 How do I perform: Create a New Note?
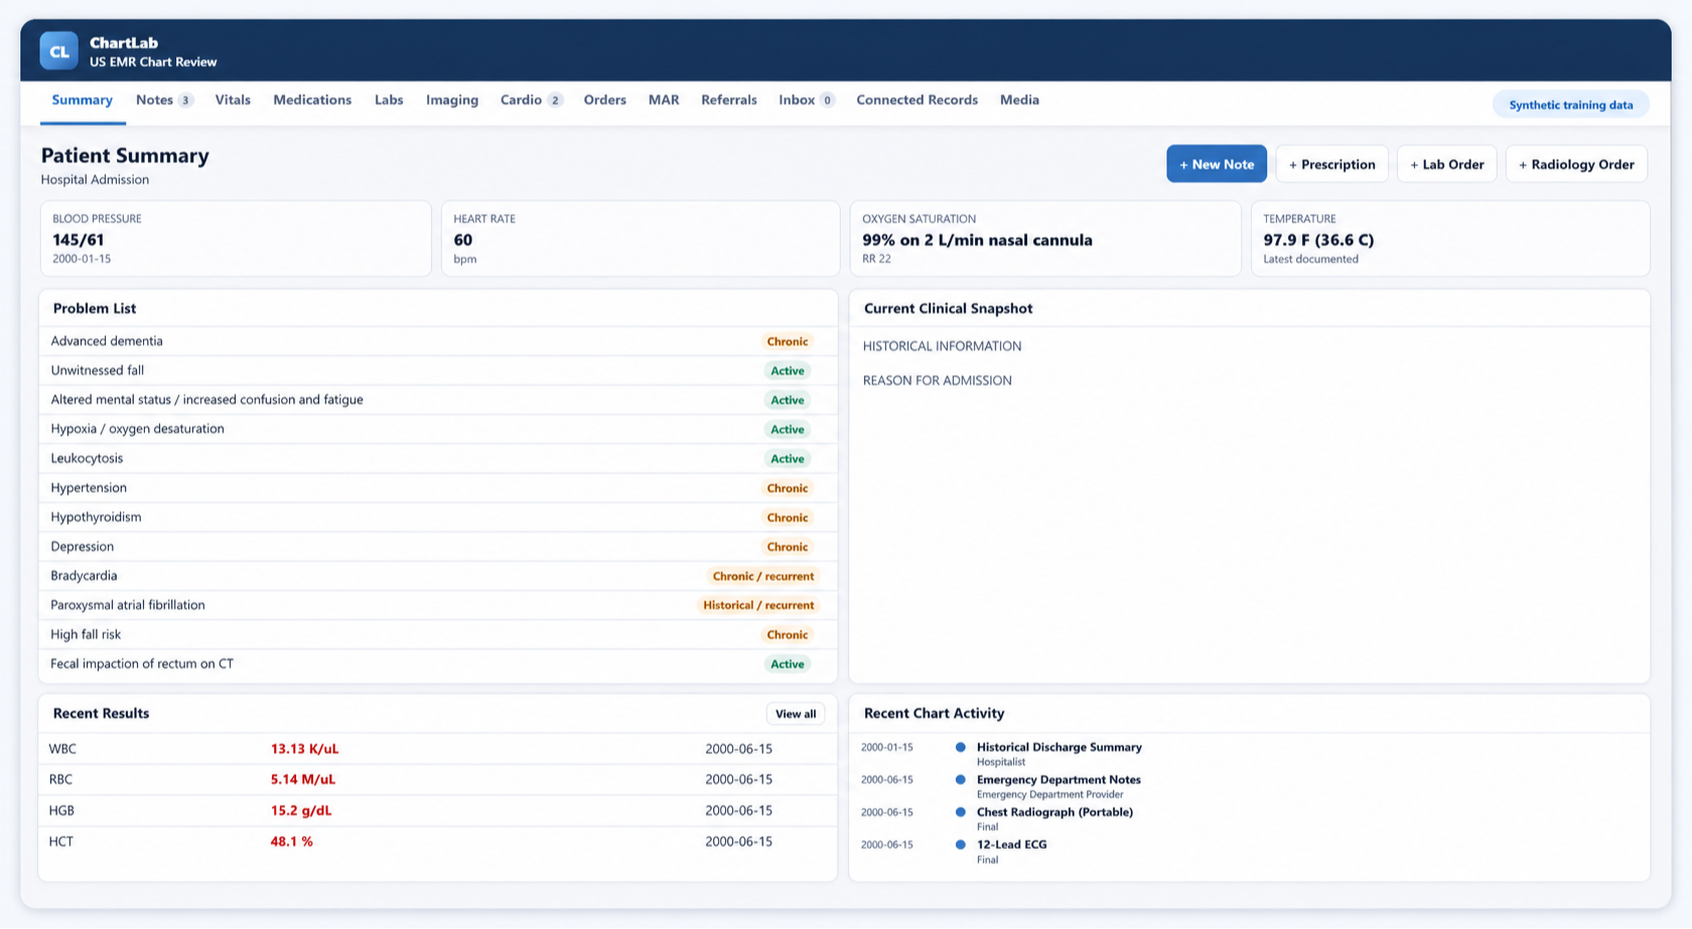click(1216, 164)
